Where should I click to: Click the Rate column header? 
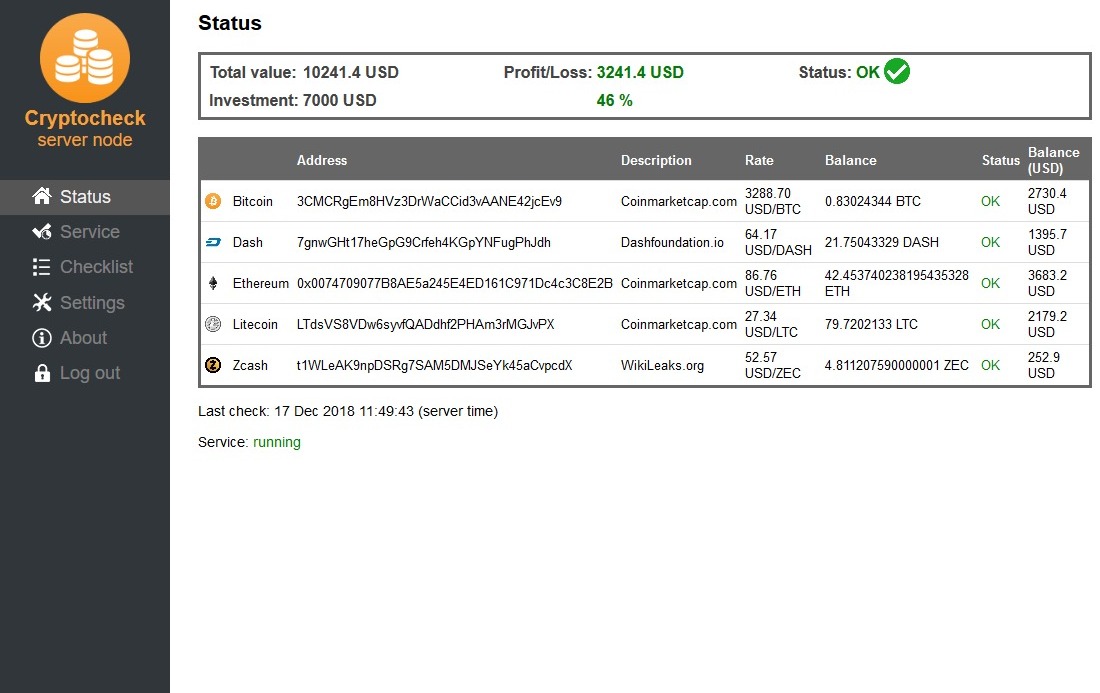point(759,161)
